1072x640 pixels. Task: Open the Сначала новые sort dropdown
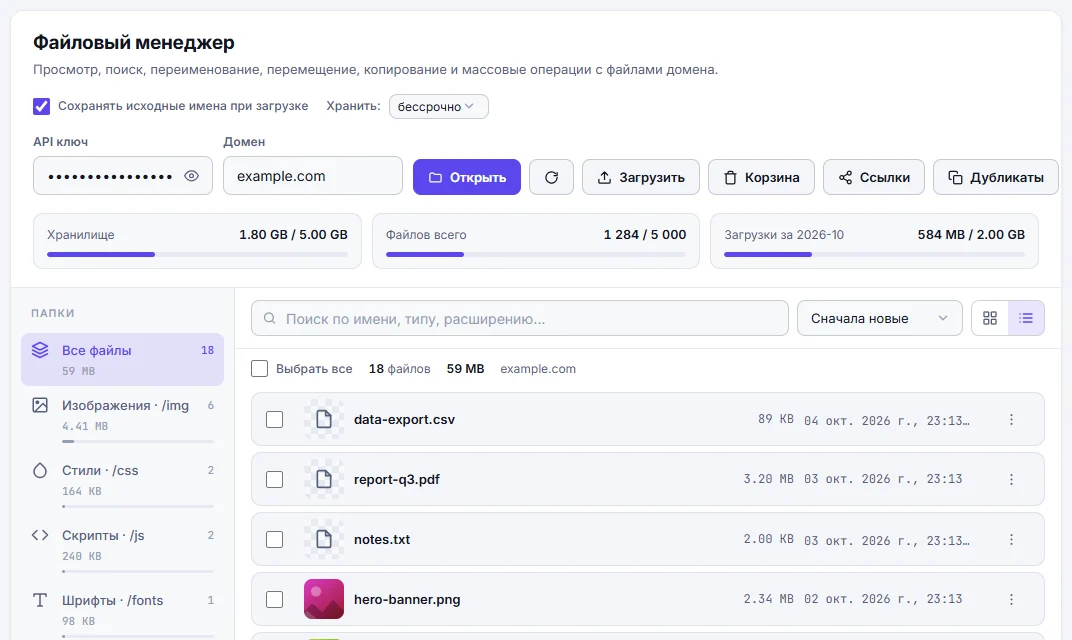click(879, 318)
